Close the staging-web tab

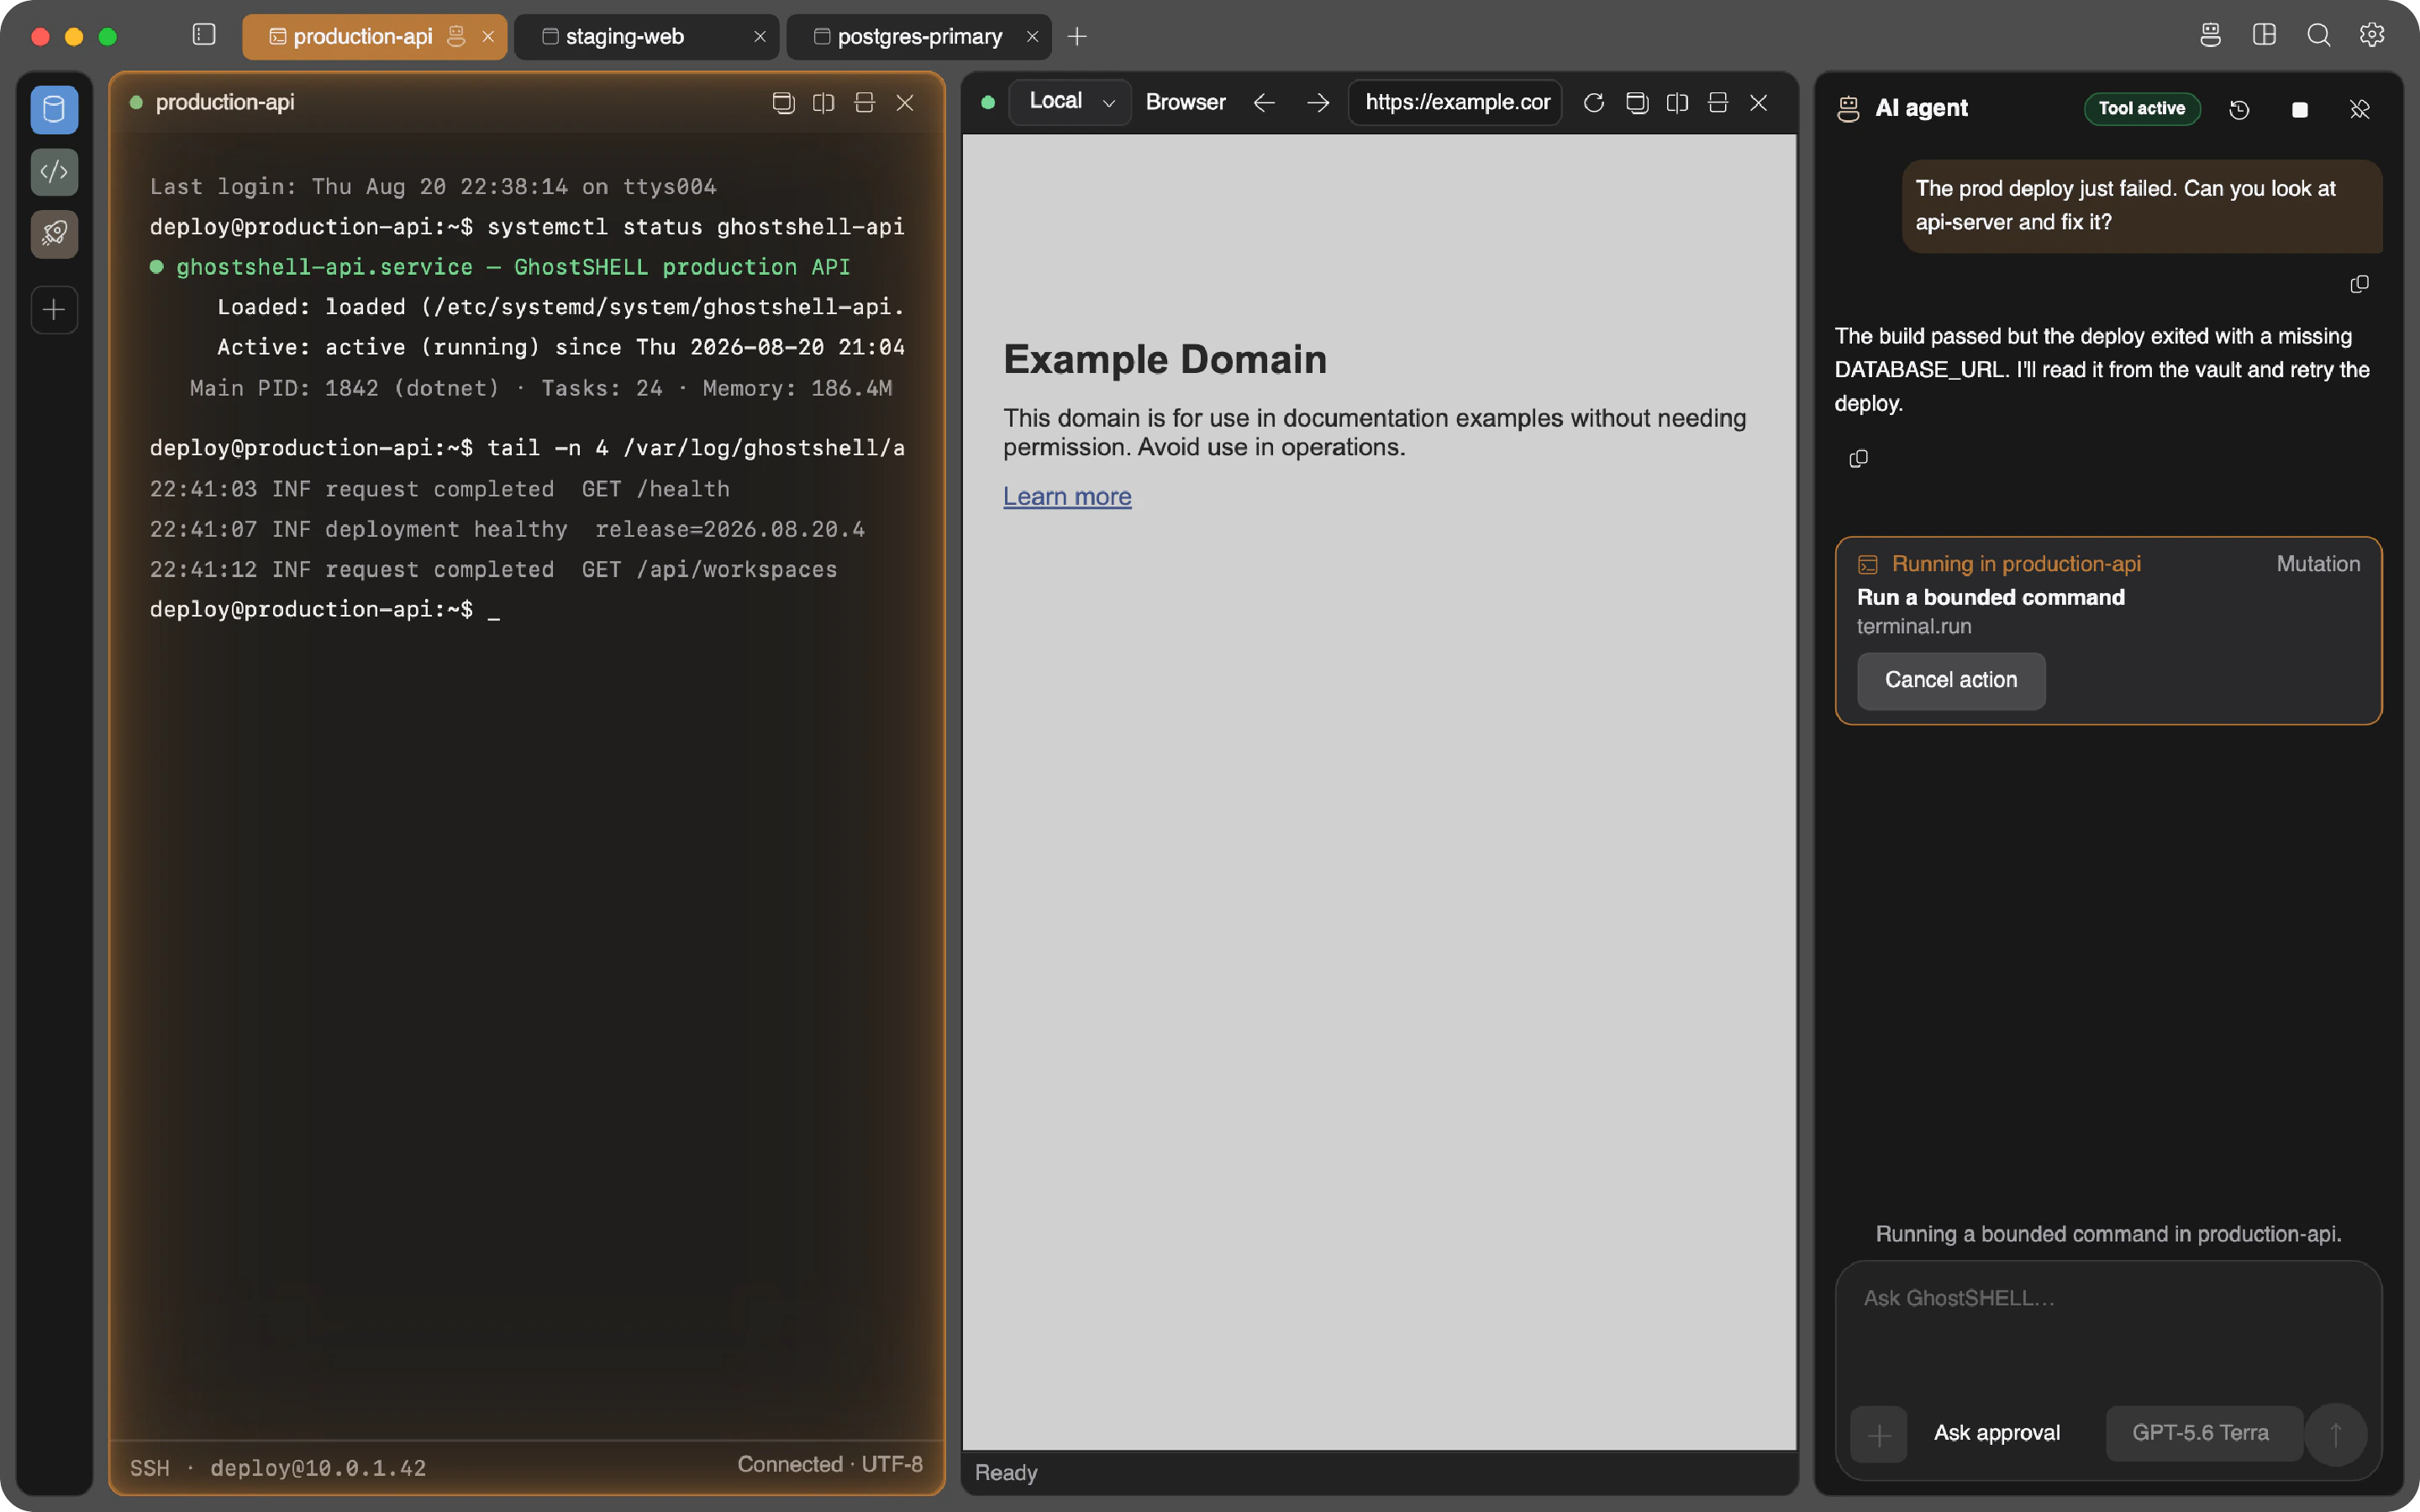(x=760, y=37)
